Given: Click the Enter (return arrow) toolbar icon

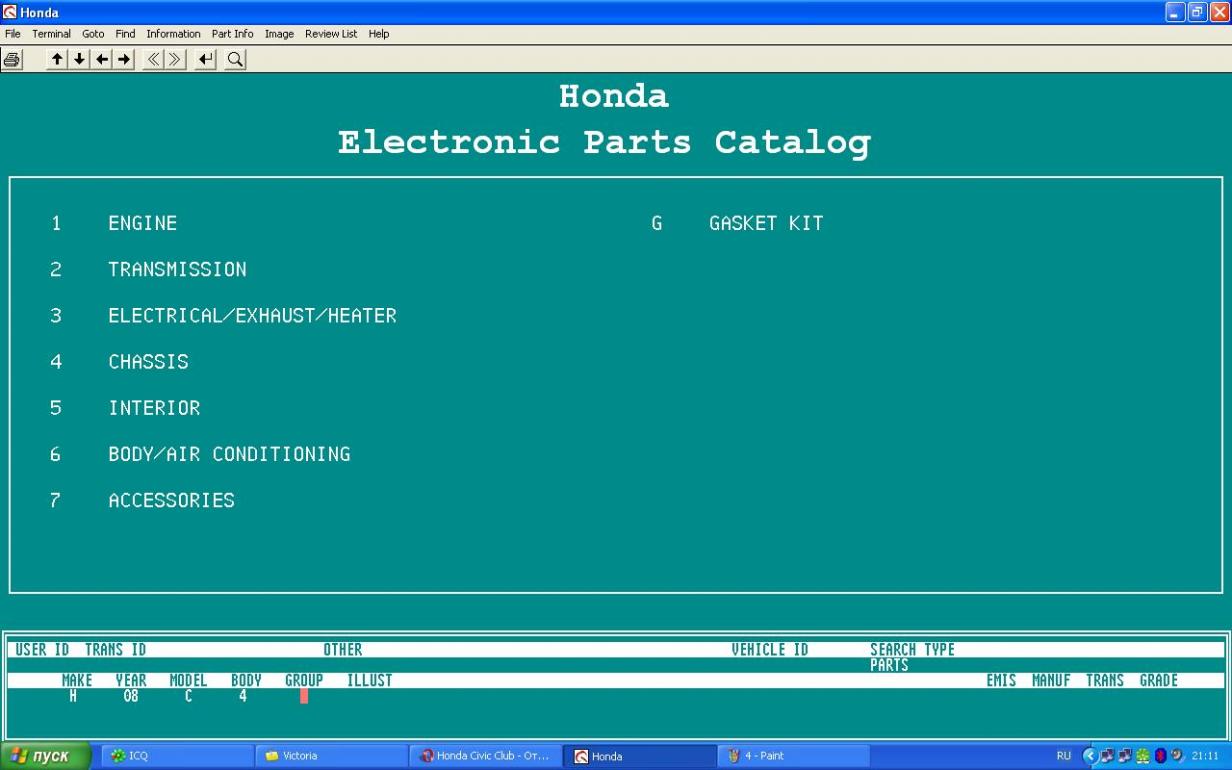Looking at the screenshot, I should point(206,60).
